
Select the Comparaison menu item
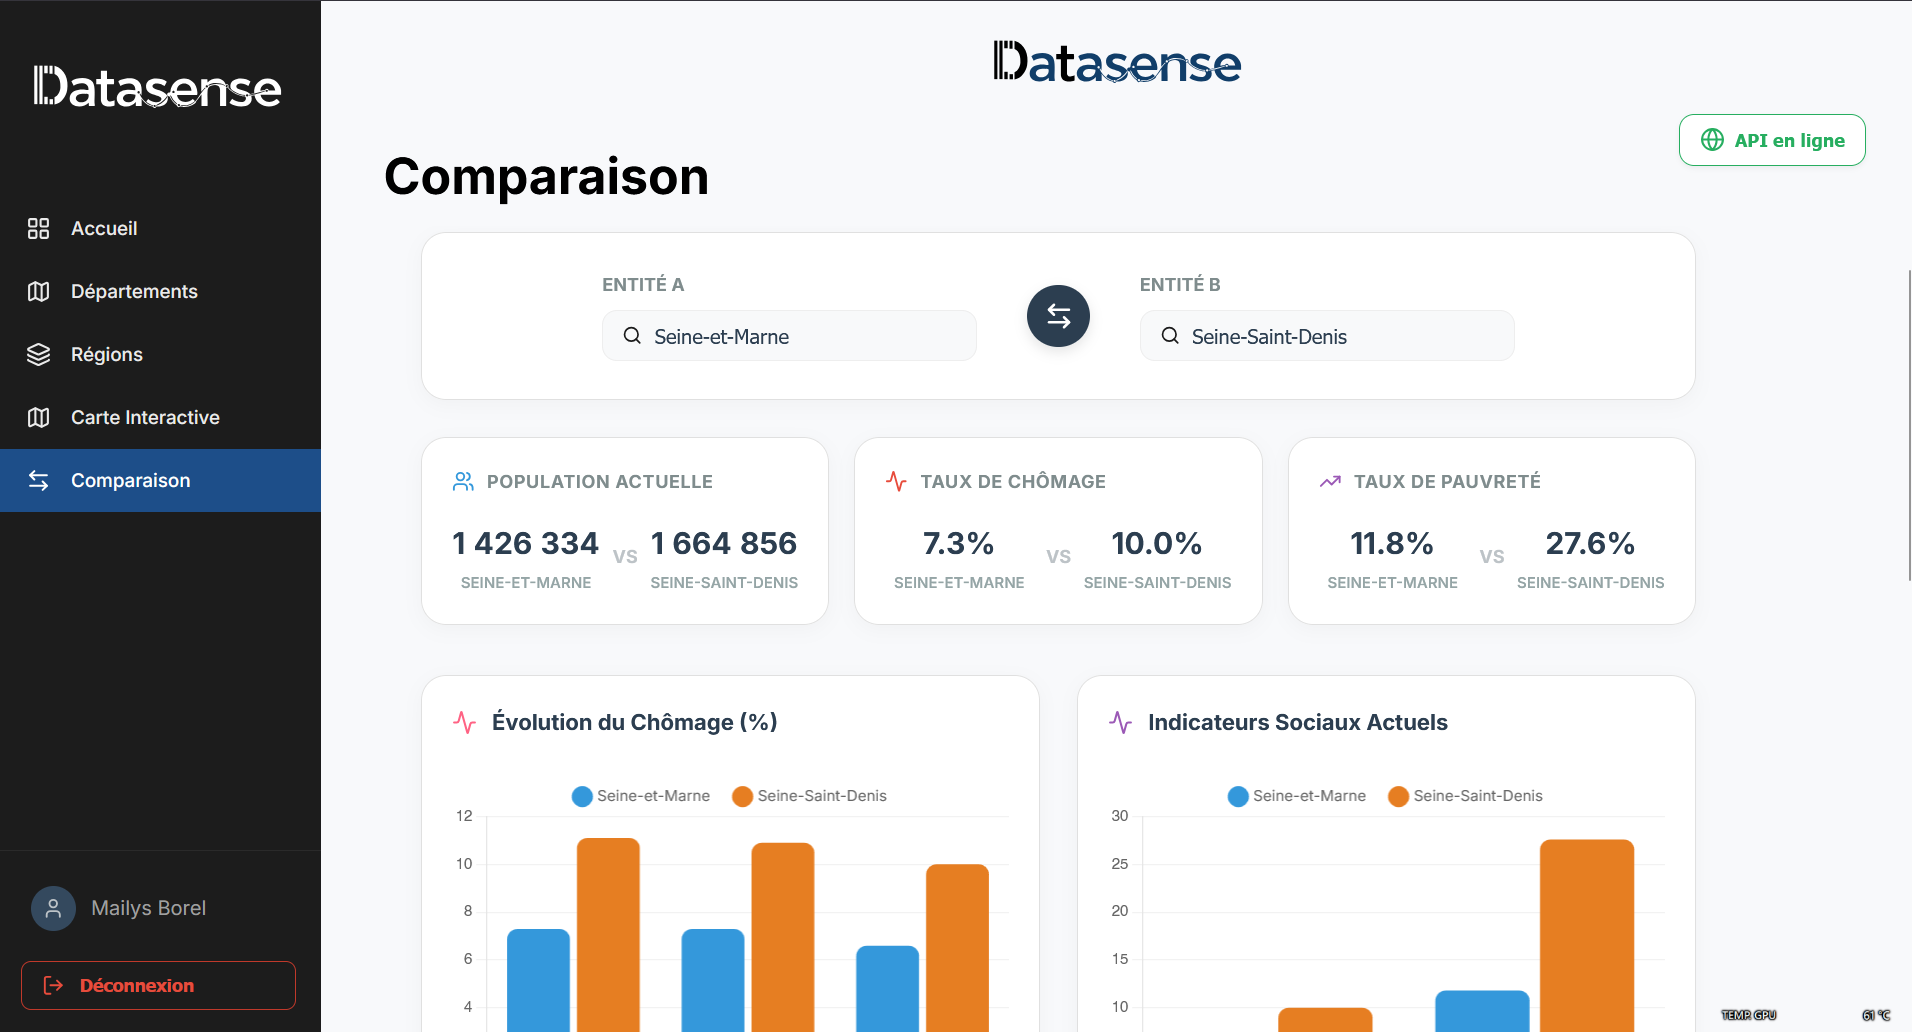(160, 481)
